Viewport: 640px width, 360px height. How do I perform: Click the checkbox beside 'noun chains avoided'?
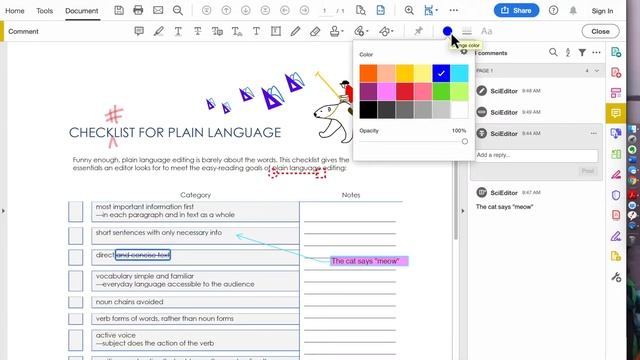click(x=76, y=302)
